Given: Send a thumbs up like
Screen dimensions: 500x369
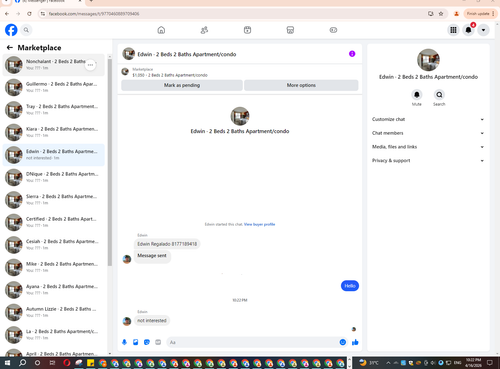Looking at the screenshot, I should (x=355, y=342).
